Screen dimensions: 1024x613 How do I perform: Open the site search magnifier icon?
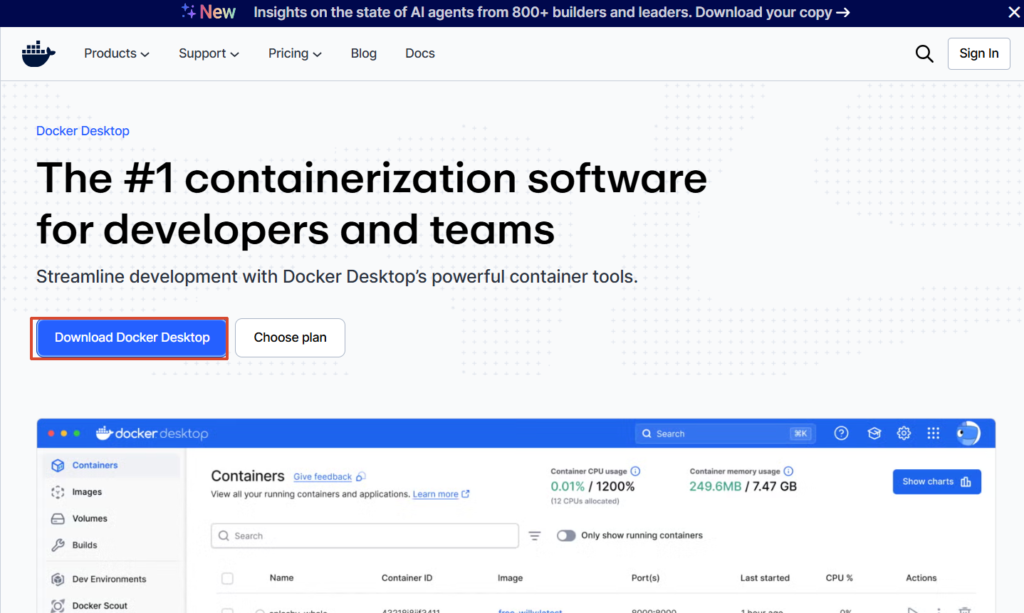coord(924,54)
